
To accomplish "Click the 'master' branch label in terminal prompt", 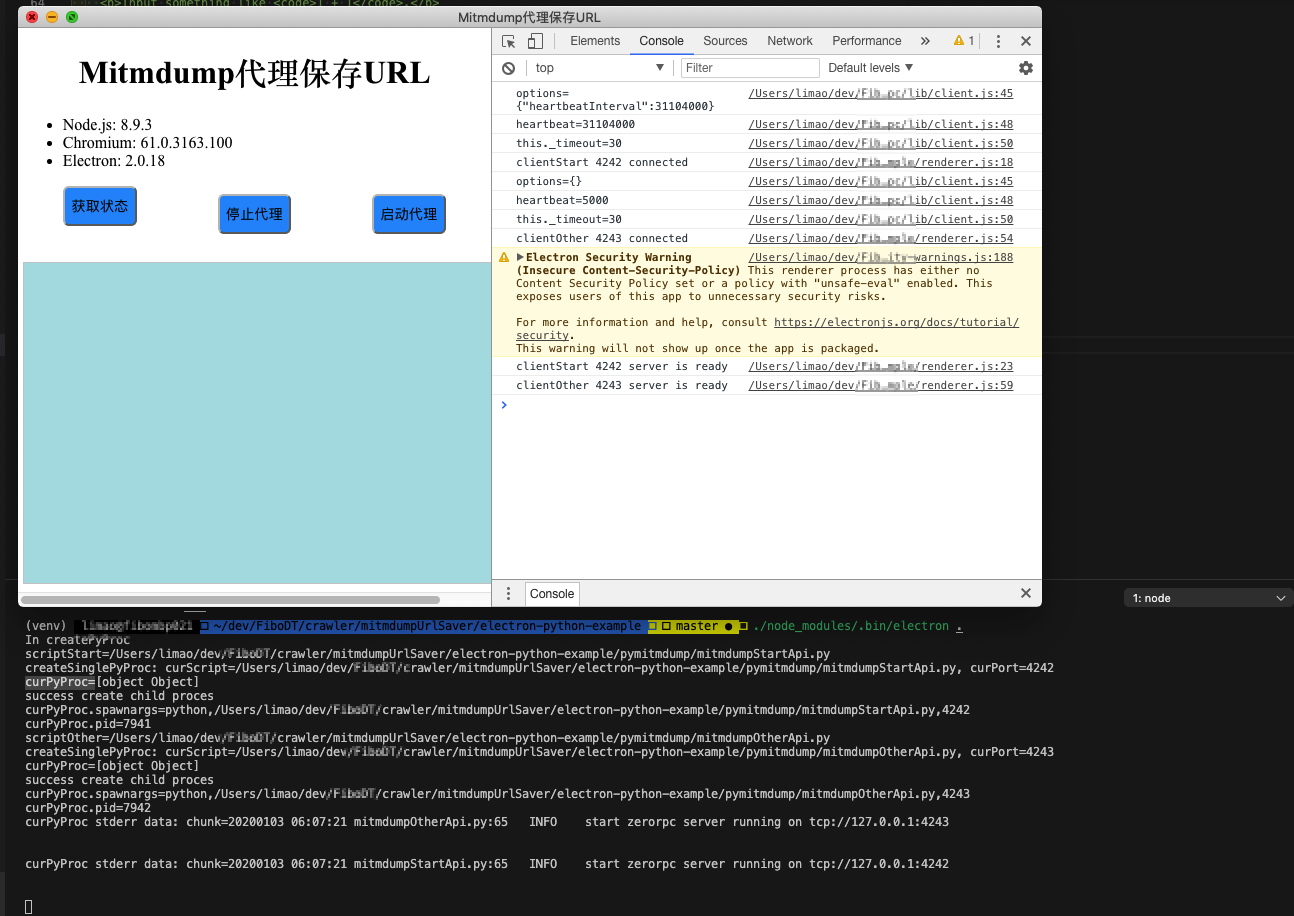I will coord(696,626).
